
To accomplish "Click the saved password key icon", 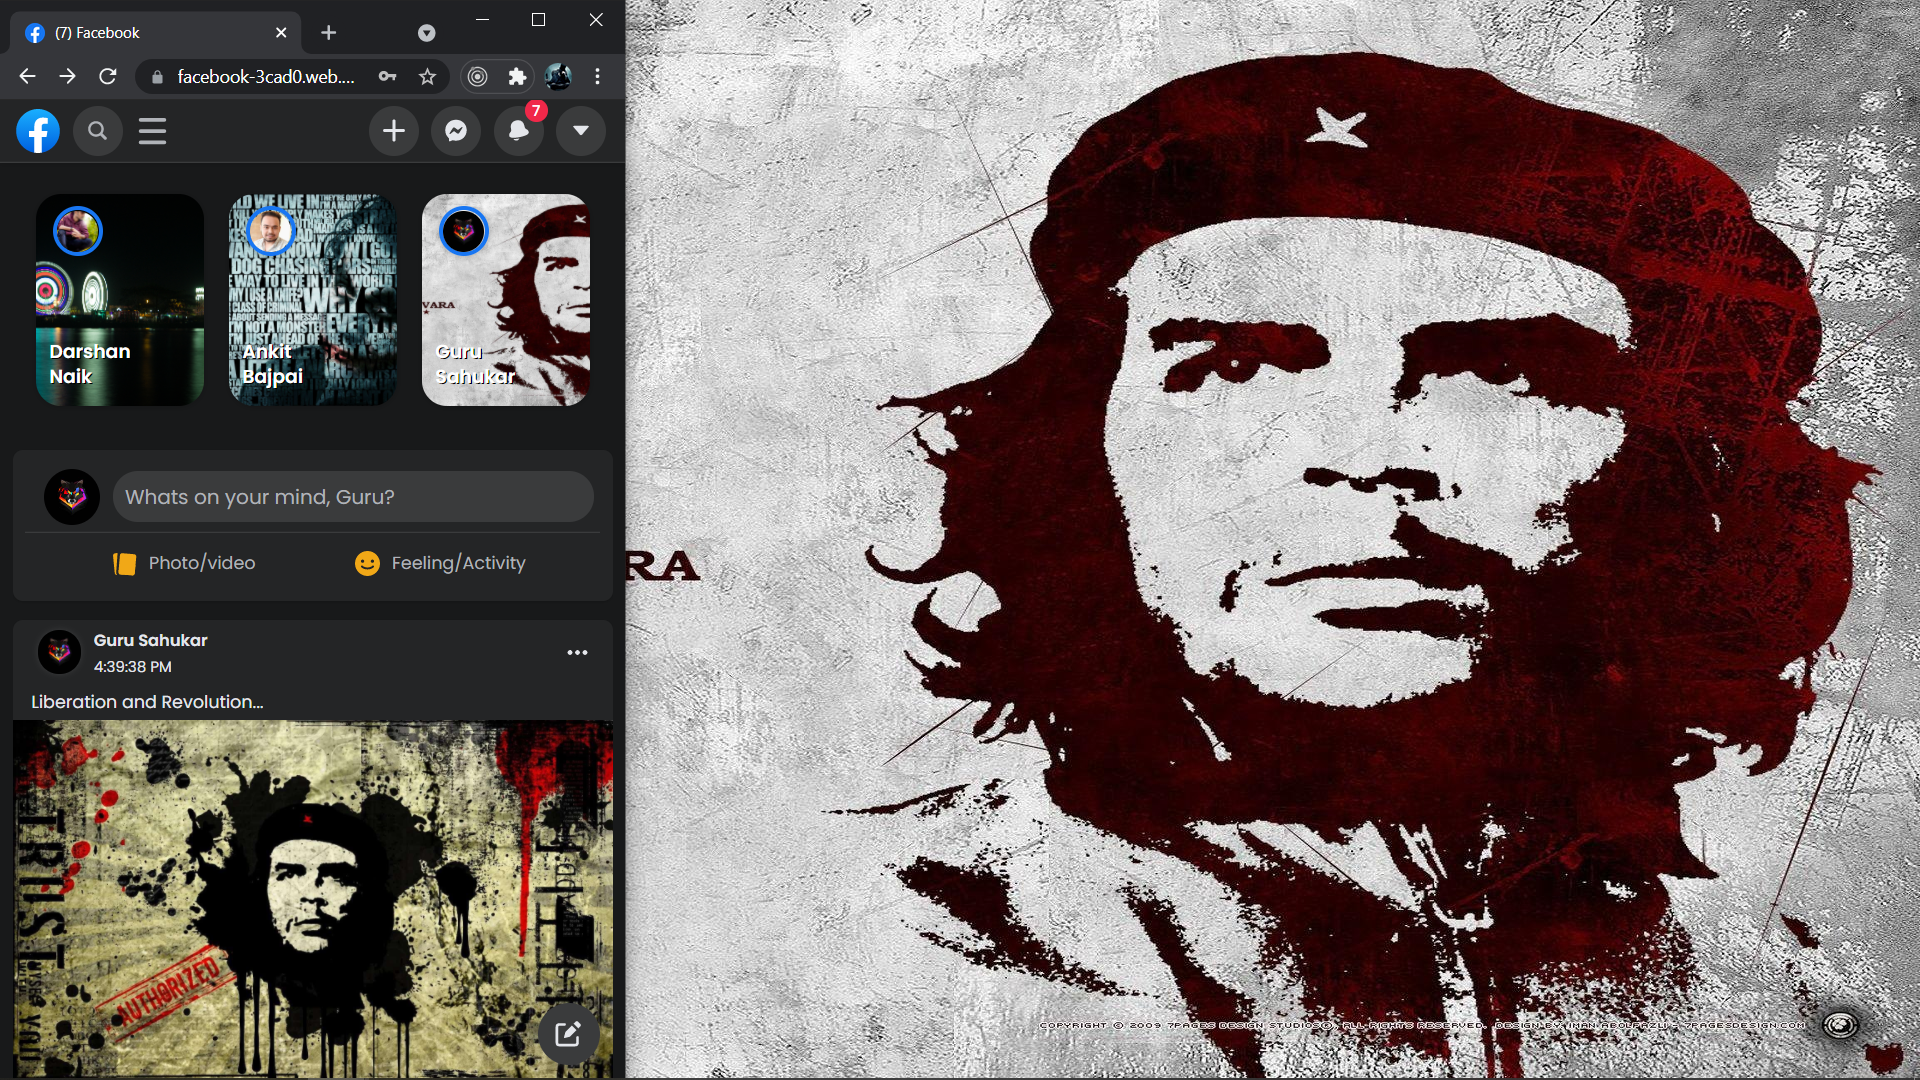I will [387, 76].
